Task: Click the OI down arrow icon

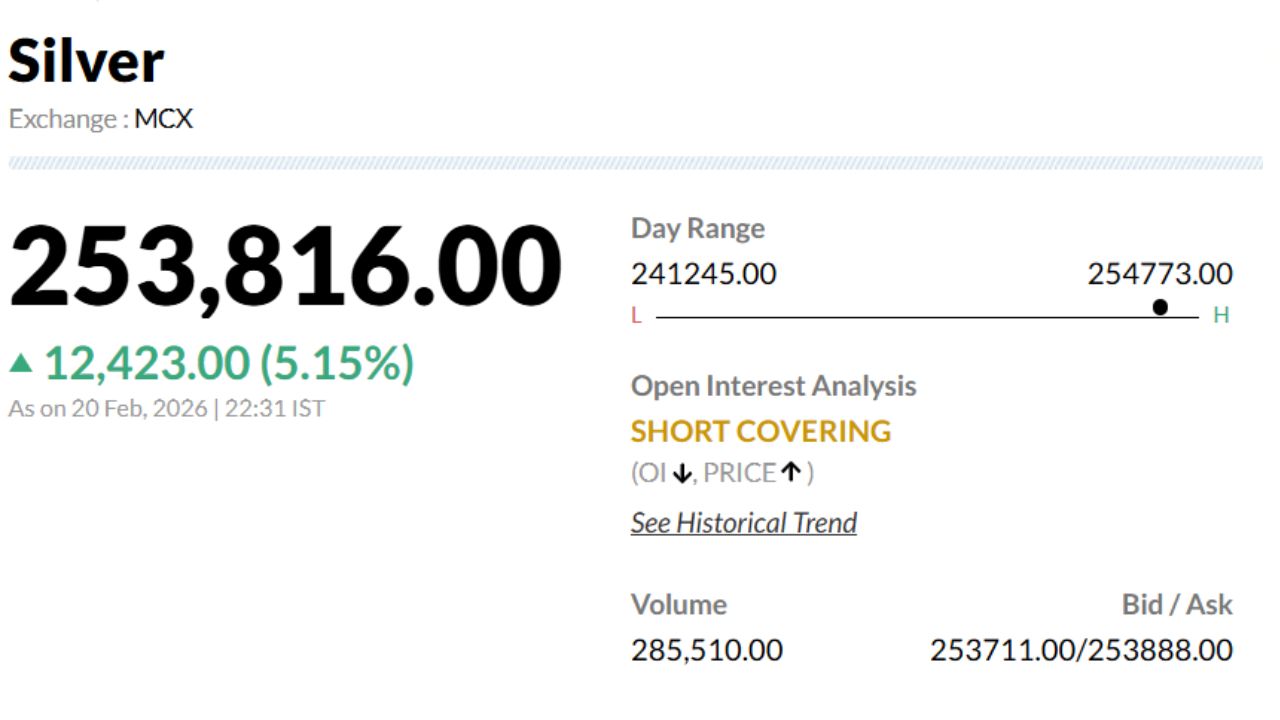Action: [681, 473]
